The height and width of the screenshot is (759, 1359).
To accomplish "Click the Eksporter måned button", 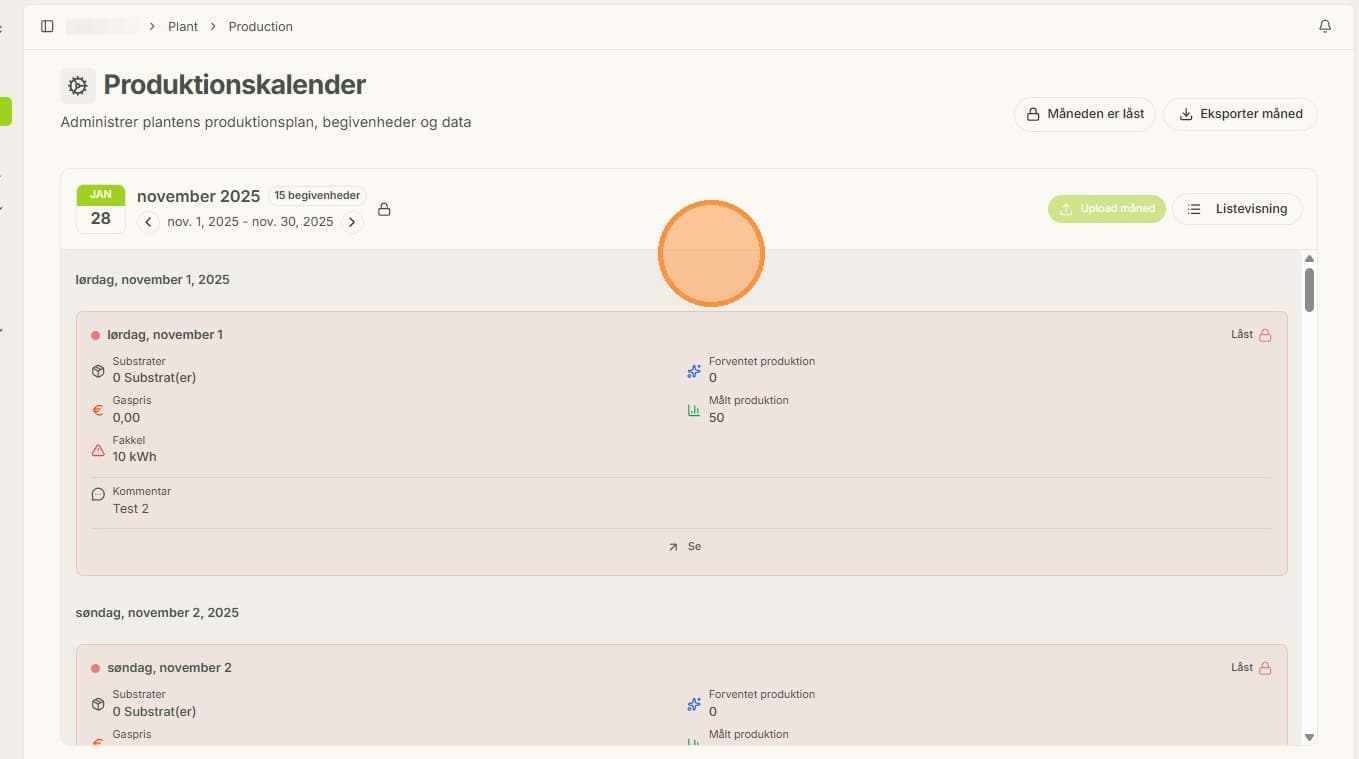I will pos(1240,114).
